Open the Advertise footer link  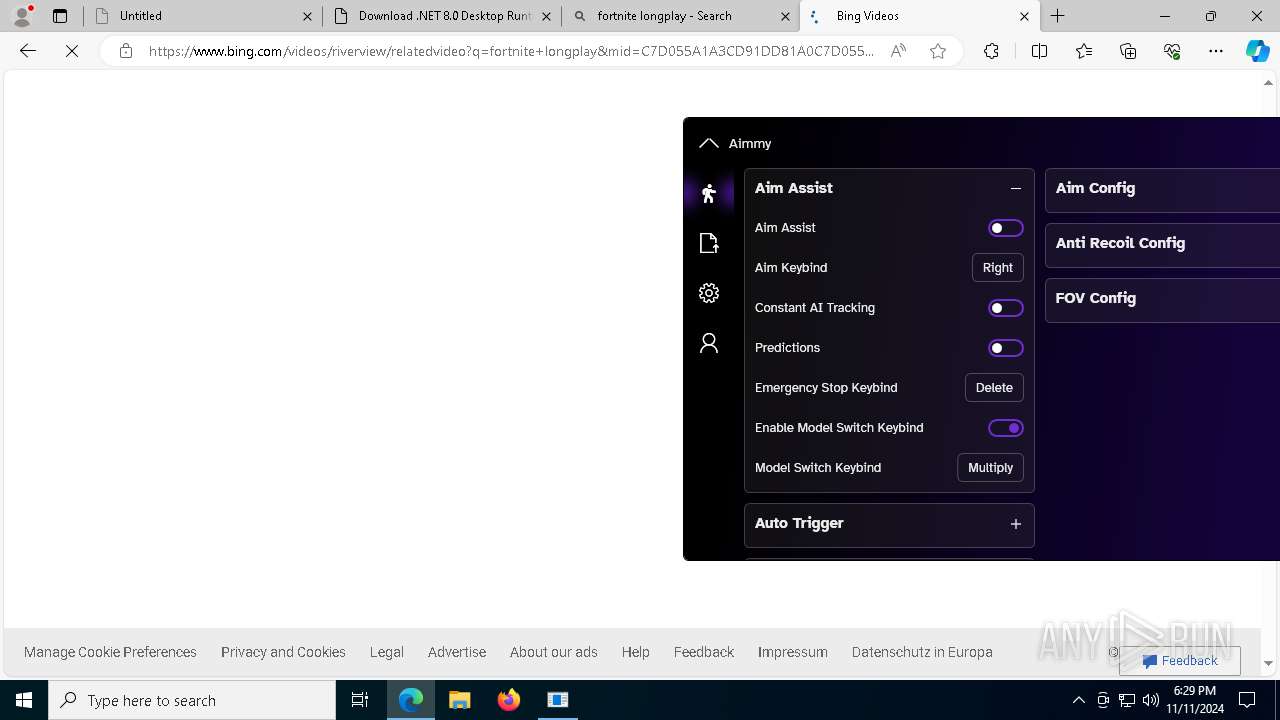[457, 652]
